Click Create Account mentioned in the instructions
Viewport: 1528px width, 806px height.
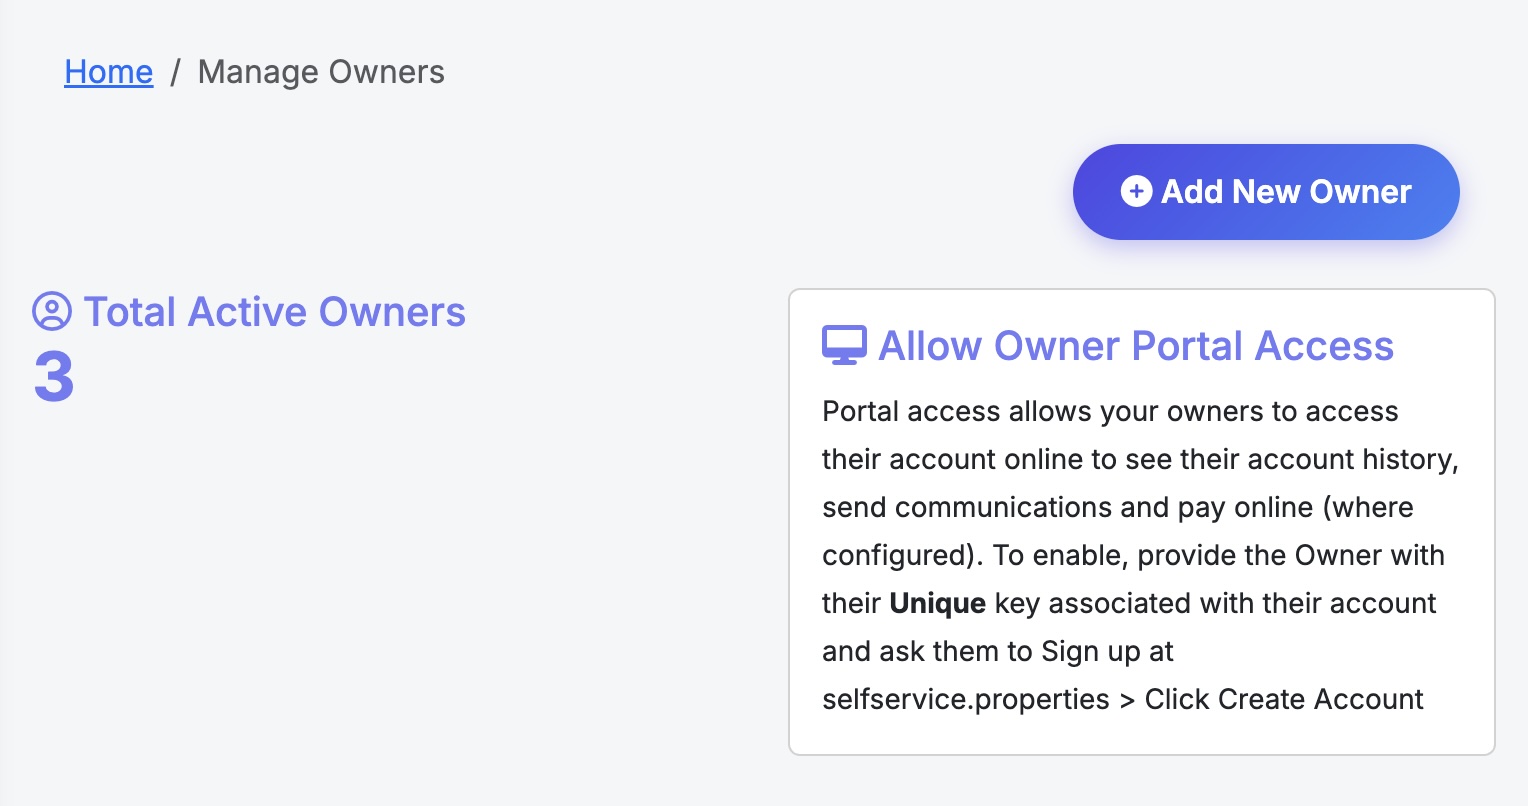(x=1283, y=699)
